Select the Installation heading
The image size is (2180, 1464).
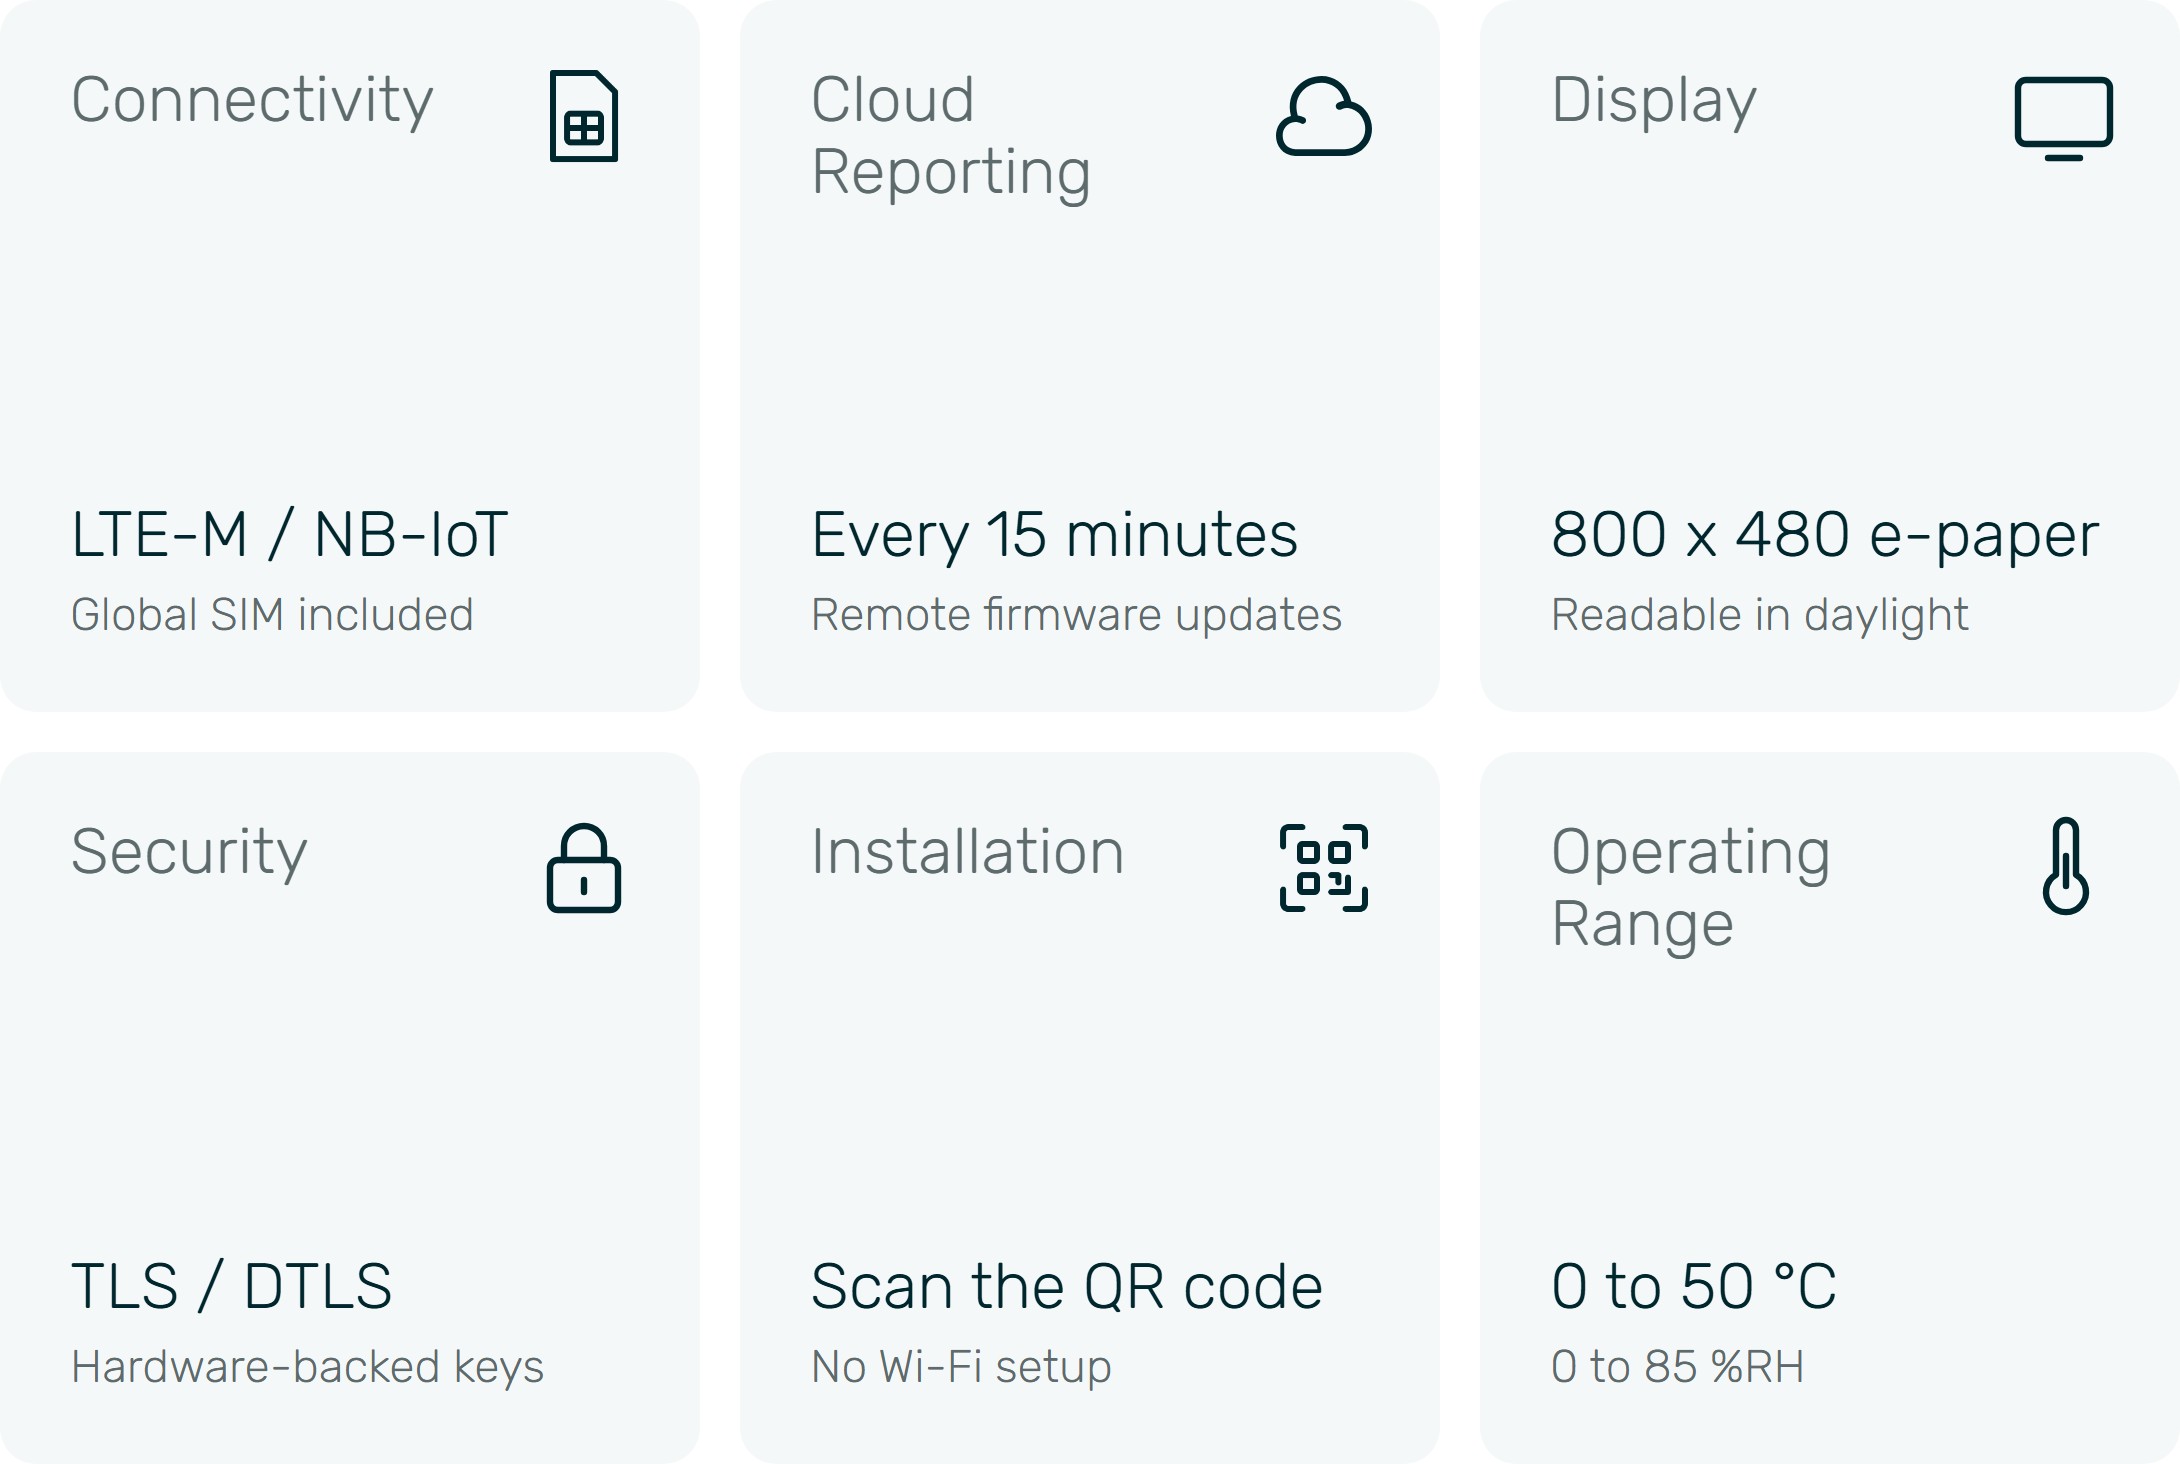[968, 852]
